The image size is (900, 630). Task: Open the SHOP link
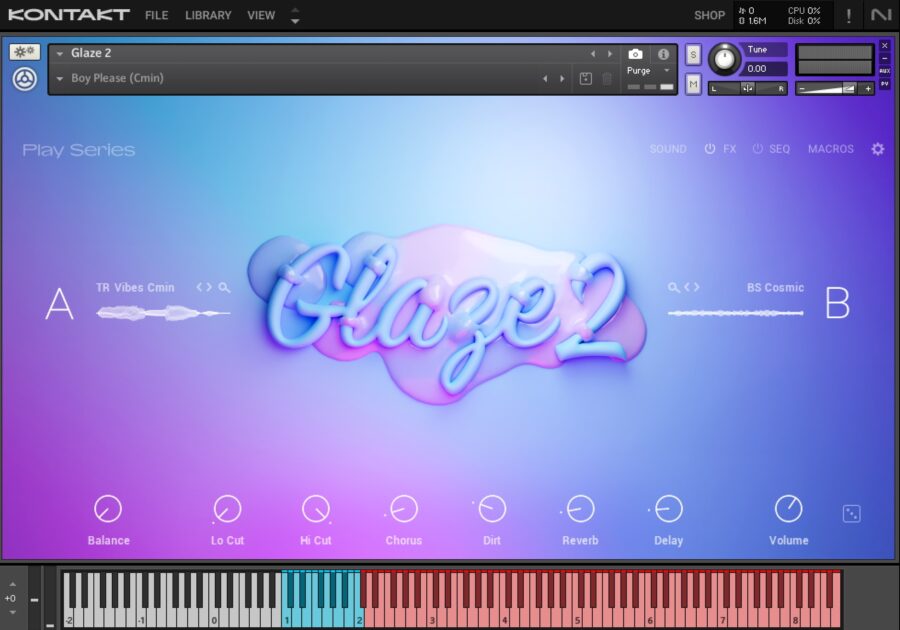[x=709, y=15]
